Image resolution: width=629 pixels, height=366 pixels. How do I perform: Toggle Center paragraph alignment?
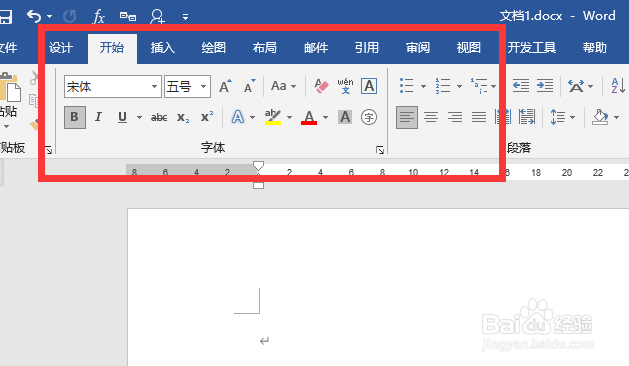click(431, 117)
